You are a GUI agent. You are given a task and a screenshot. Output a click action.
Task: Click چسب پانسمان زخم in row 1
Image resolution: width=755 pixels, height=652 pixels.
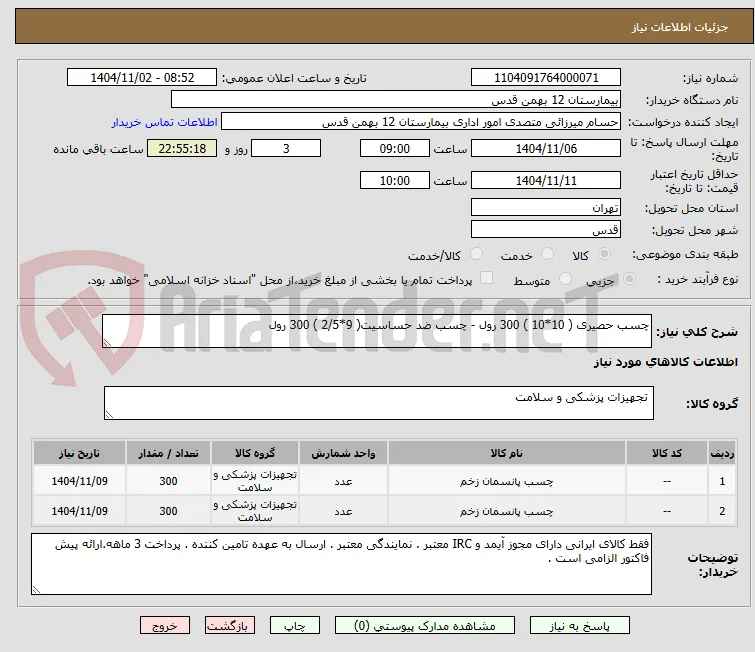[x=507, y=481]
